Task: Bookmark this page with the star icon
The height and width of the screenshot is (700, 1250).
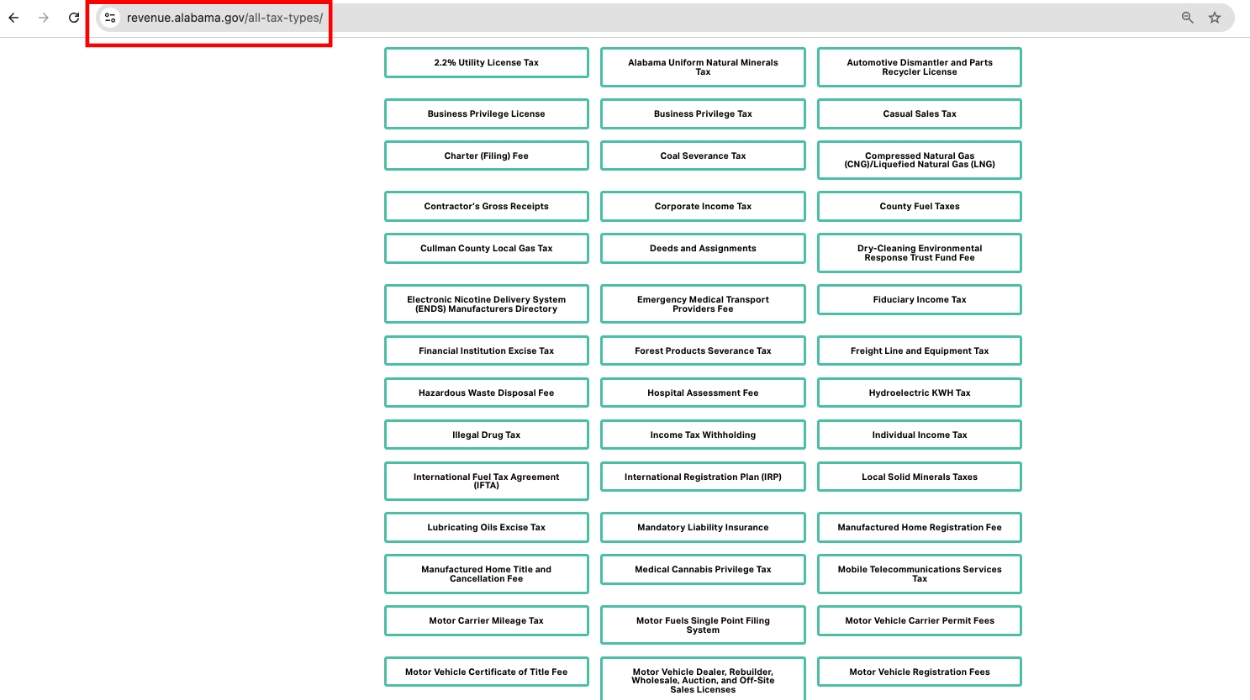Action: click(1214, 18)
